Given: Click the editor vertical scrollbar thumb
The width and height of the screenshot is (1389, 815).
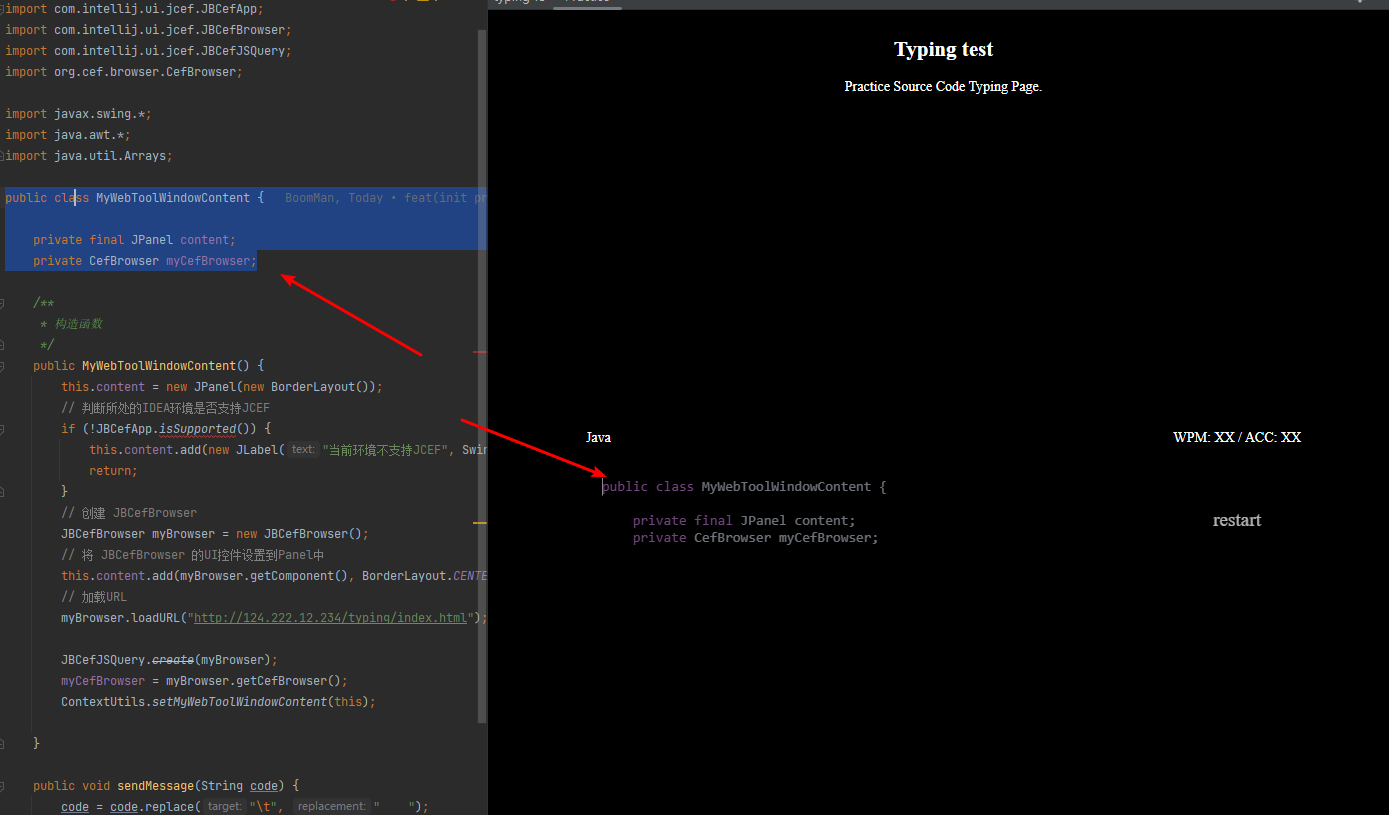Looking at the screenshot, I should pos(483,375).
